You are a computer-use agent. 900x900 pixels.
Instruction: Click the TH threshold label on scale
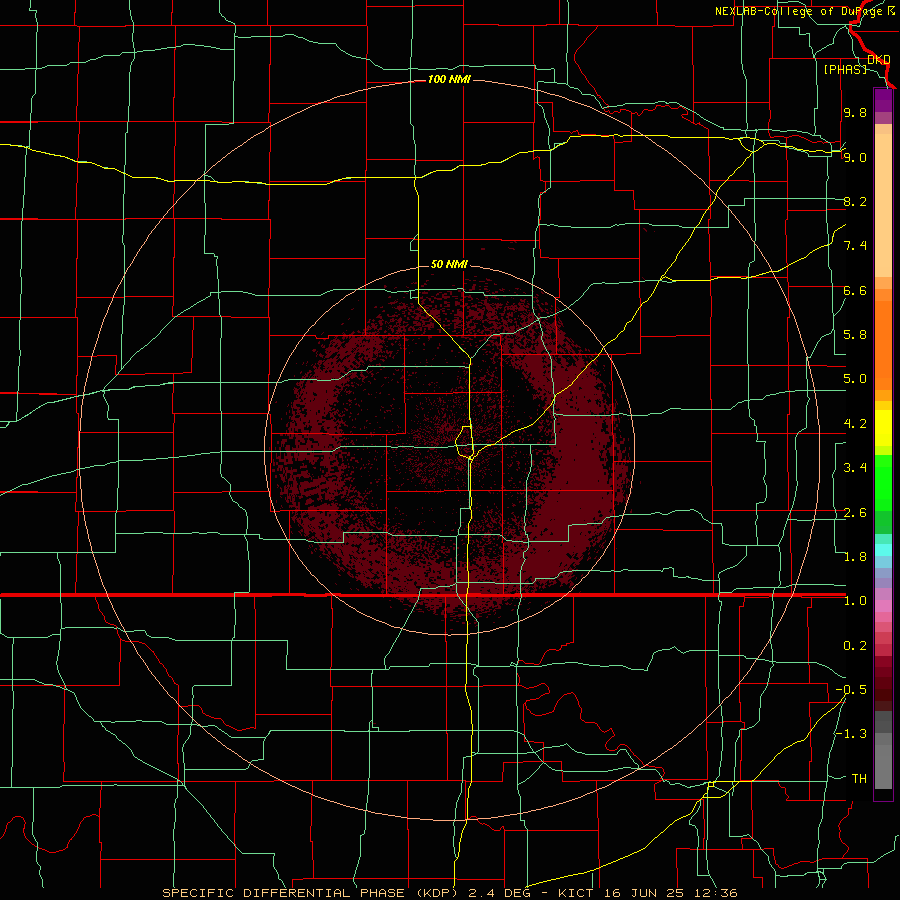859,779
